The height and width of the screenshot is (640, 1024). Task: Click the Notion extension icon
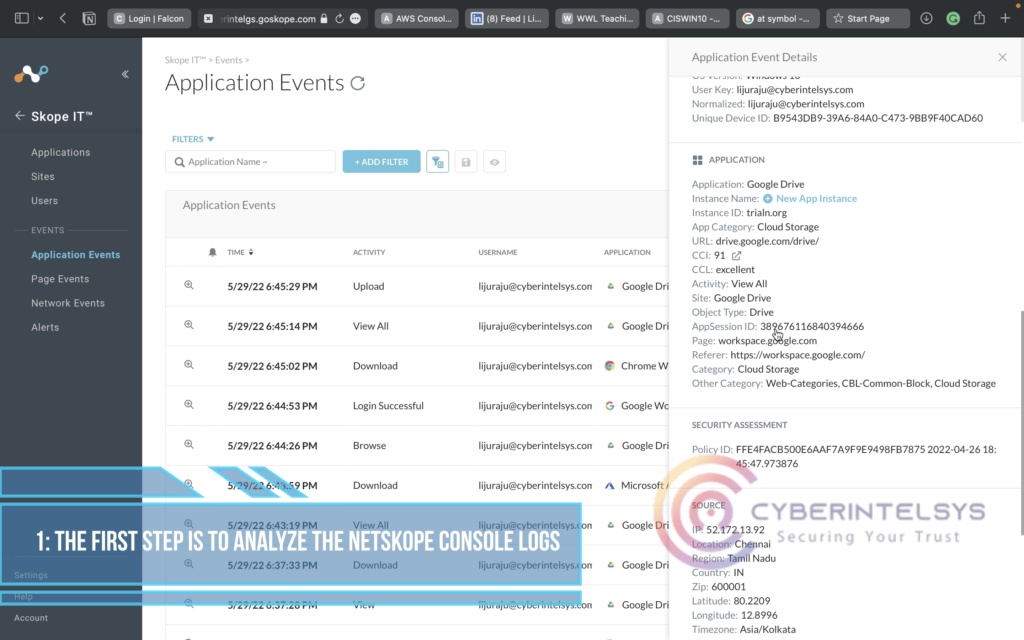point(89,18)
